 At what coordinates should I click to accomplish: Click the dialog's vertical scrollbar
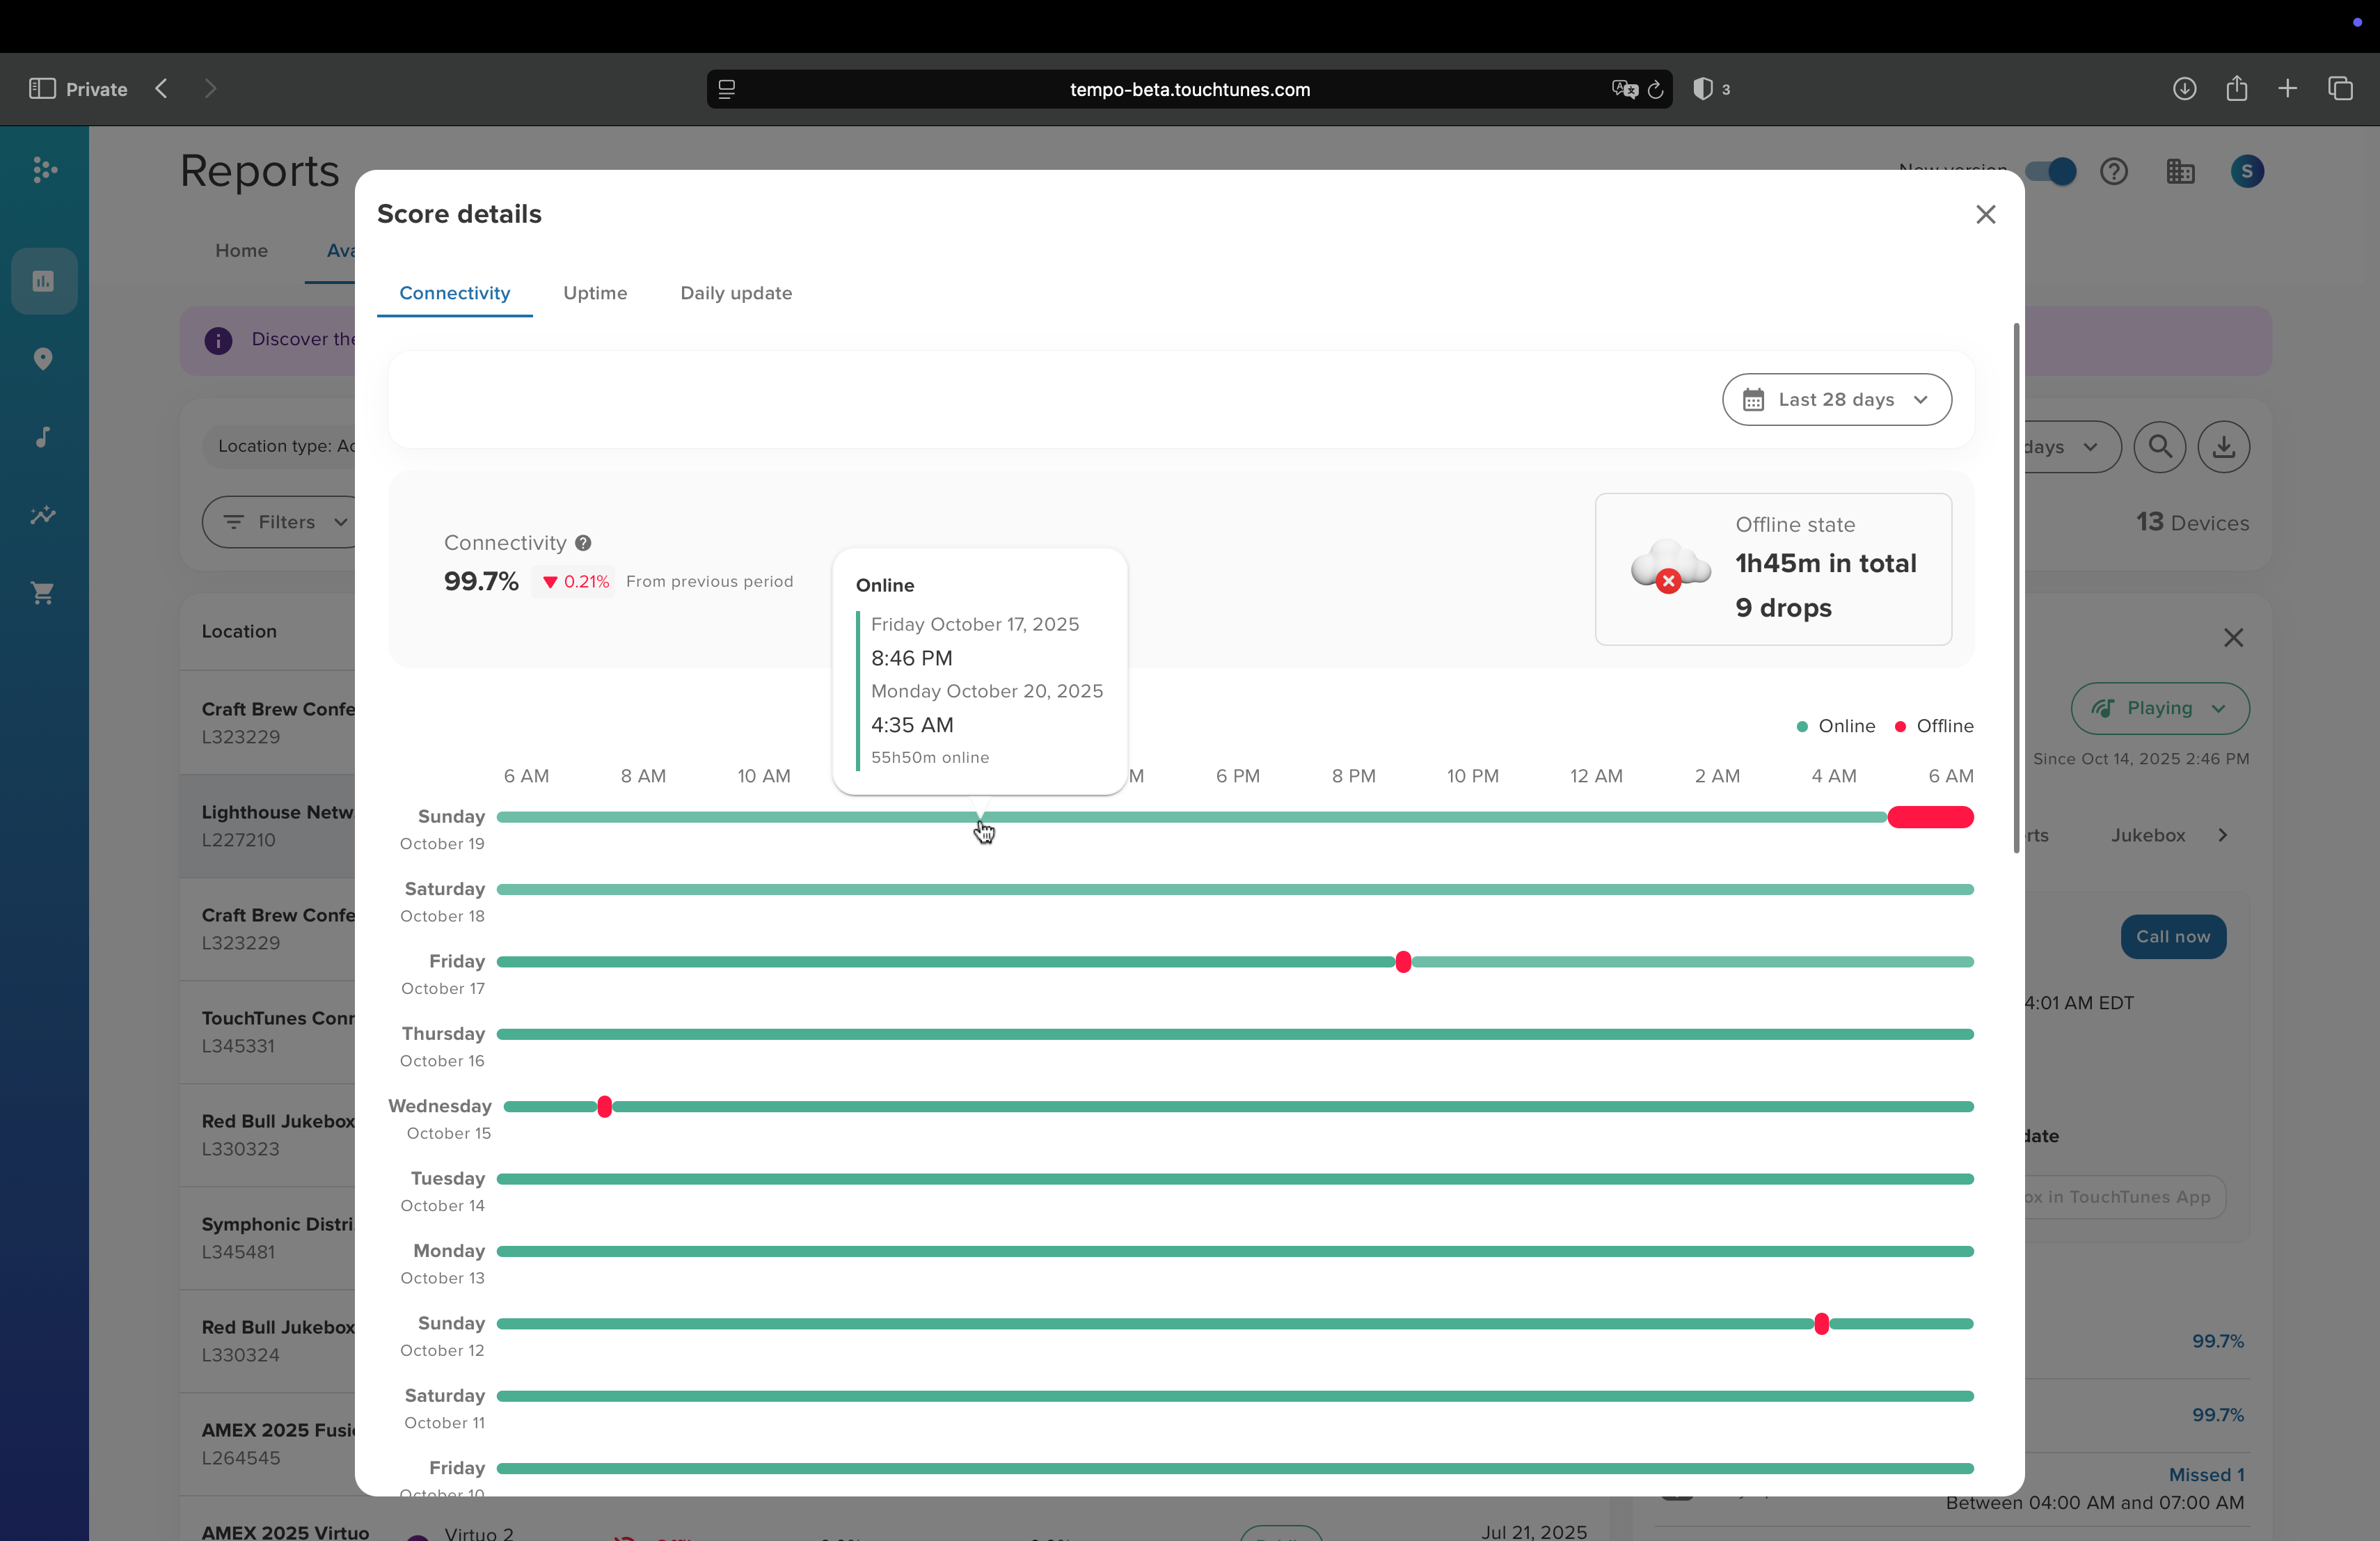click(2016, 587)
